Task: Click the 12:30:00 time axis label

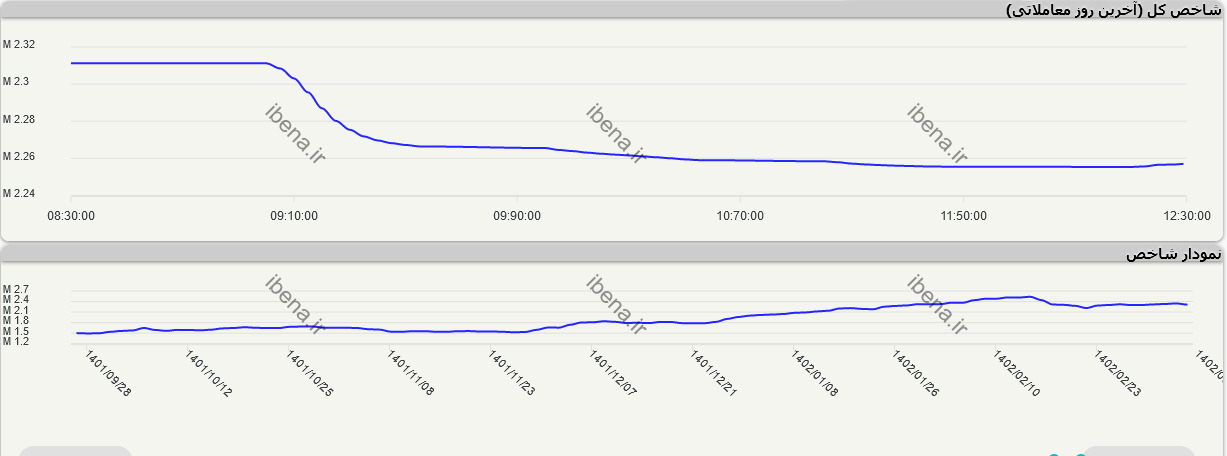Action: tap(1186, 215)
